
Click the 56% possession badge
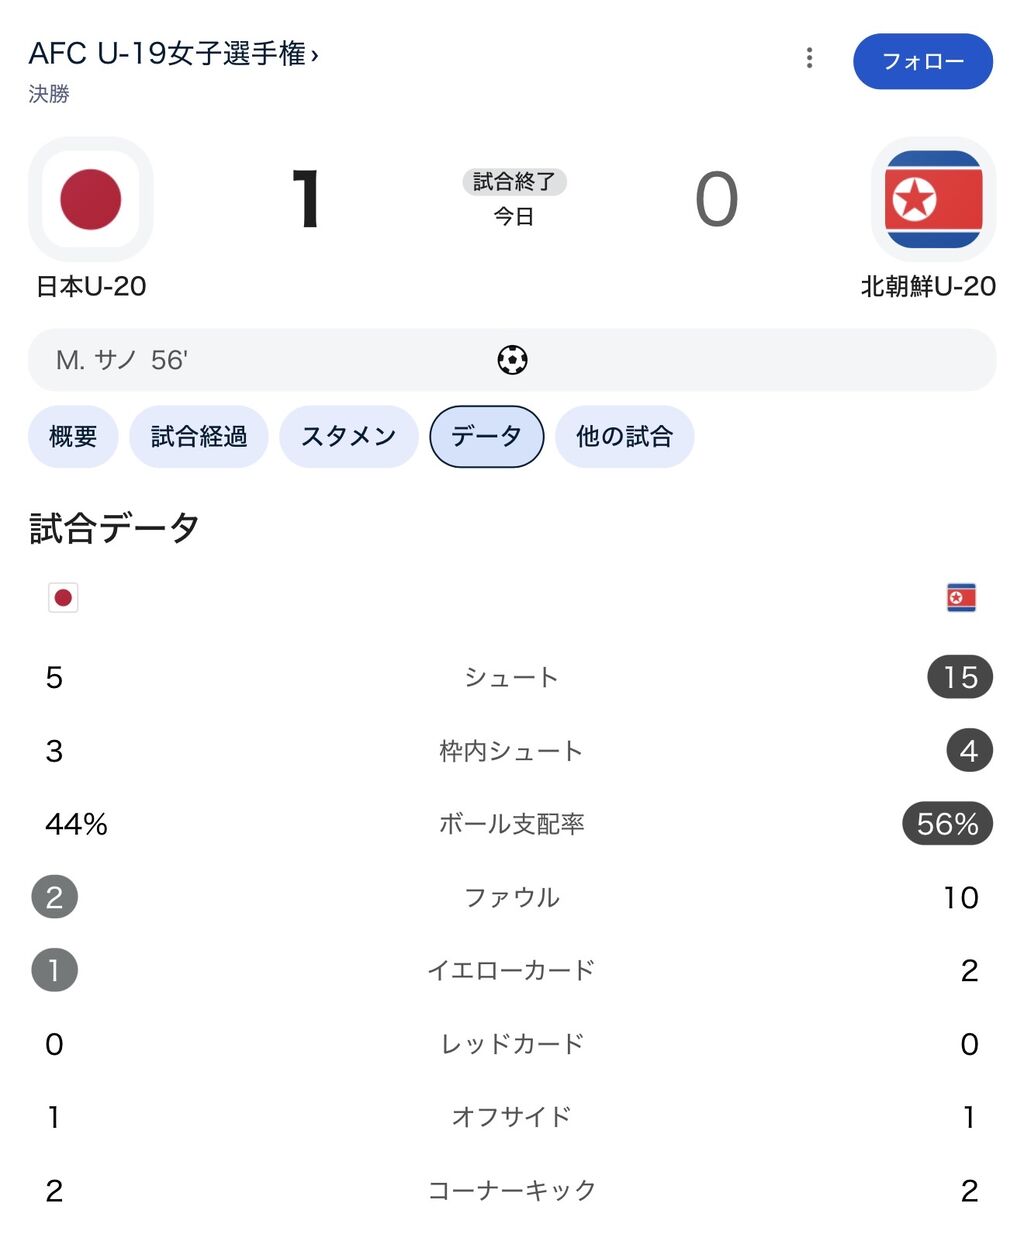coord(947,824)
